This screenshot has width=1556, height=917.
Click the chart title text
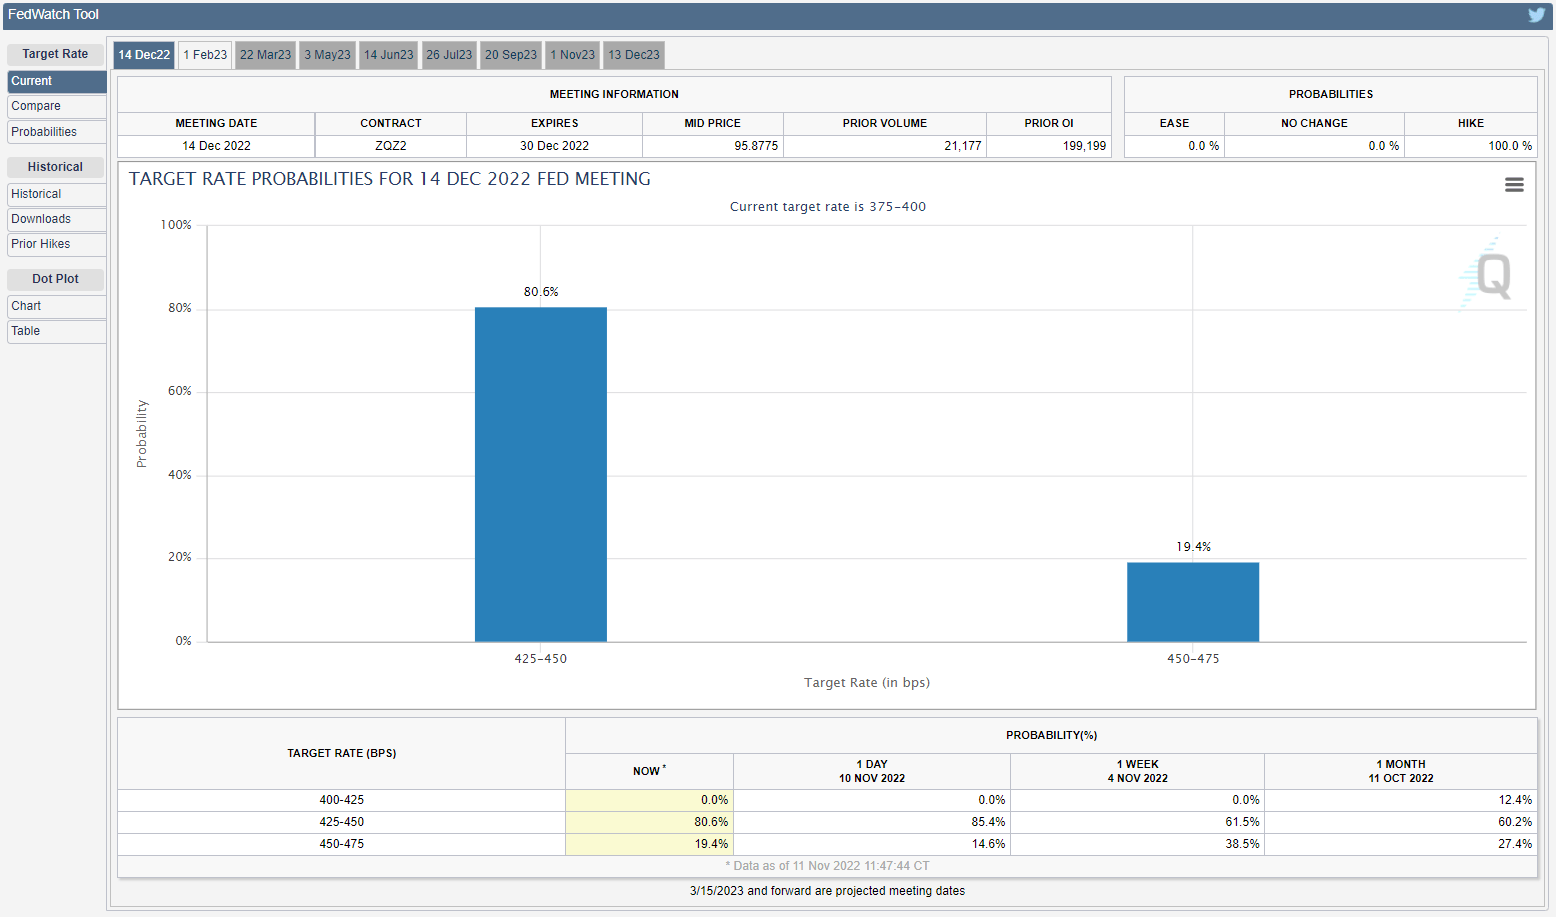390,179
